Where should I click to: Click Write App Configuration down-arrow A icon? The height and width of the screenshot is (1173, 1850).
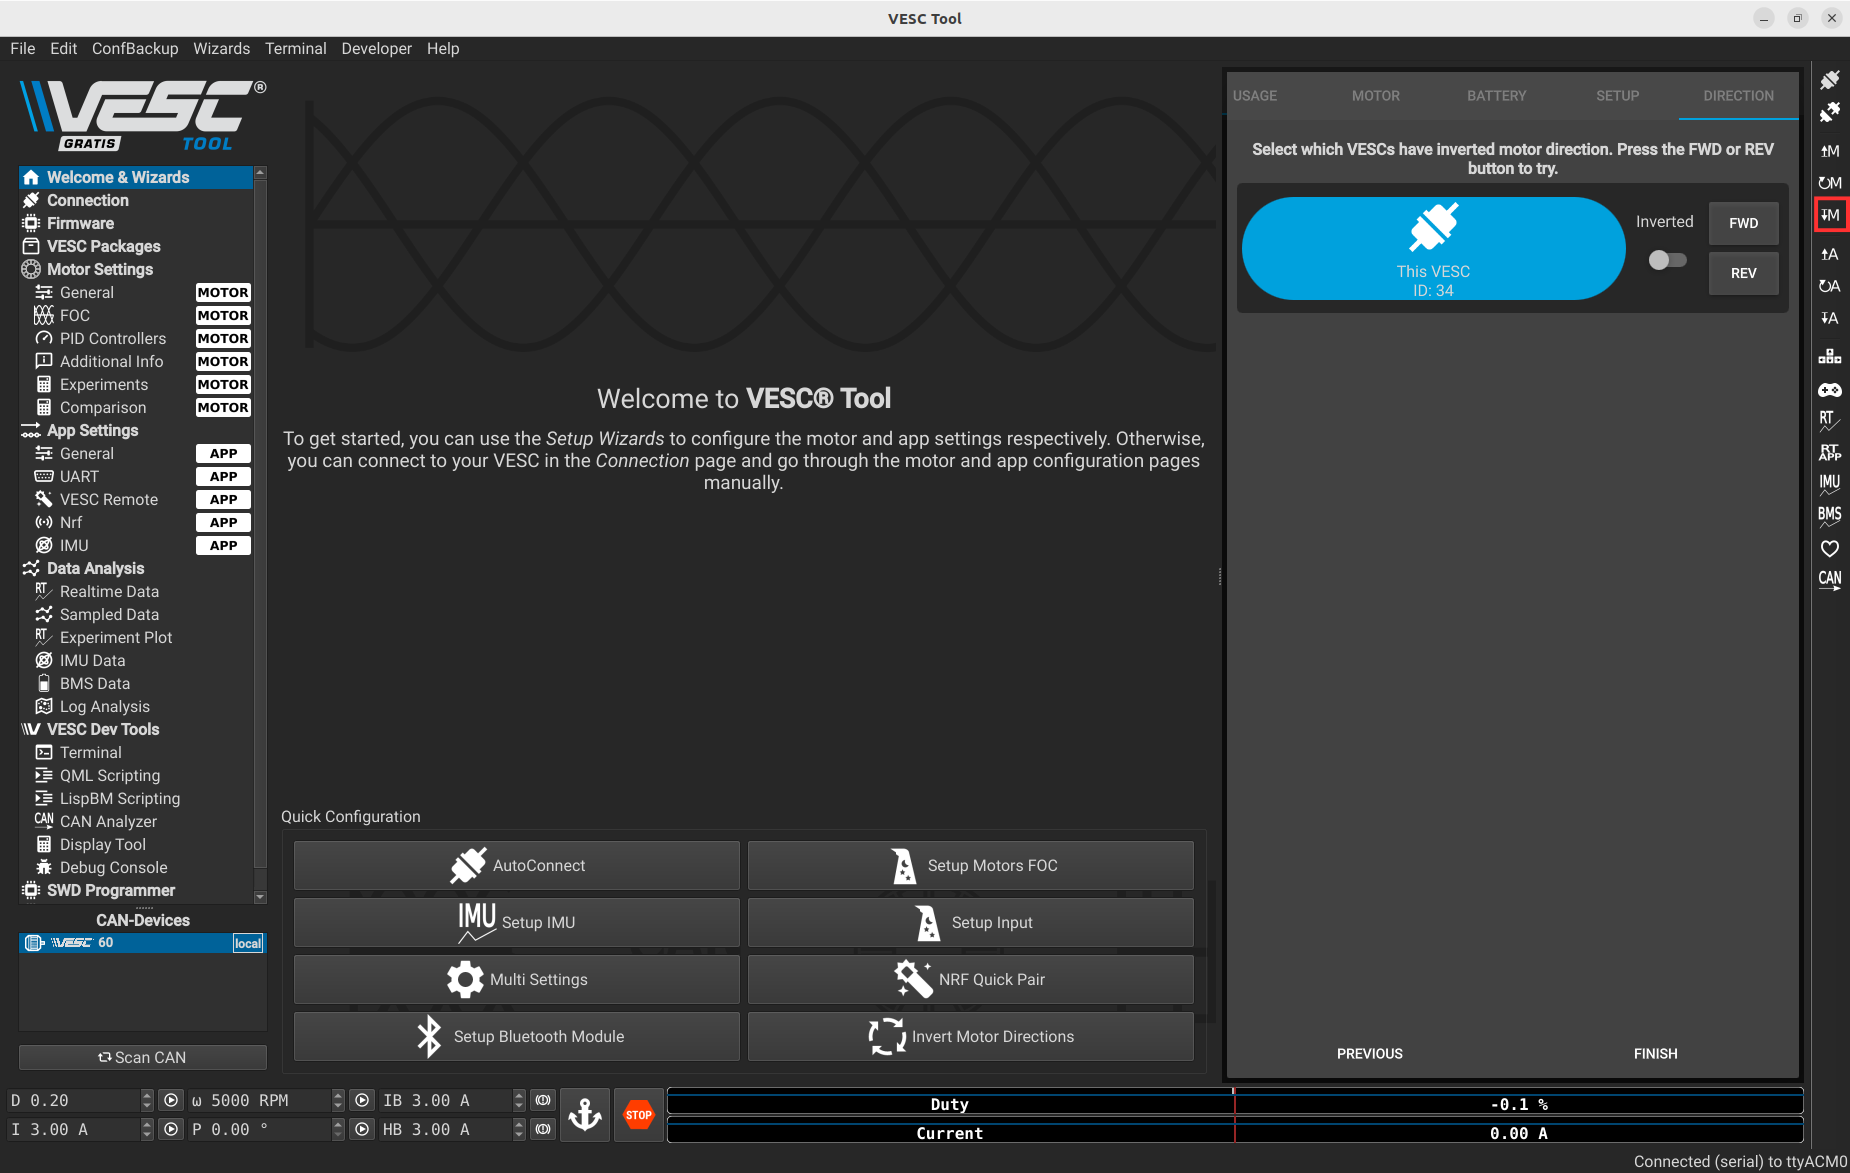pos(1829,318)
